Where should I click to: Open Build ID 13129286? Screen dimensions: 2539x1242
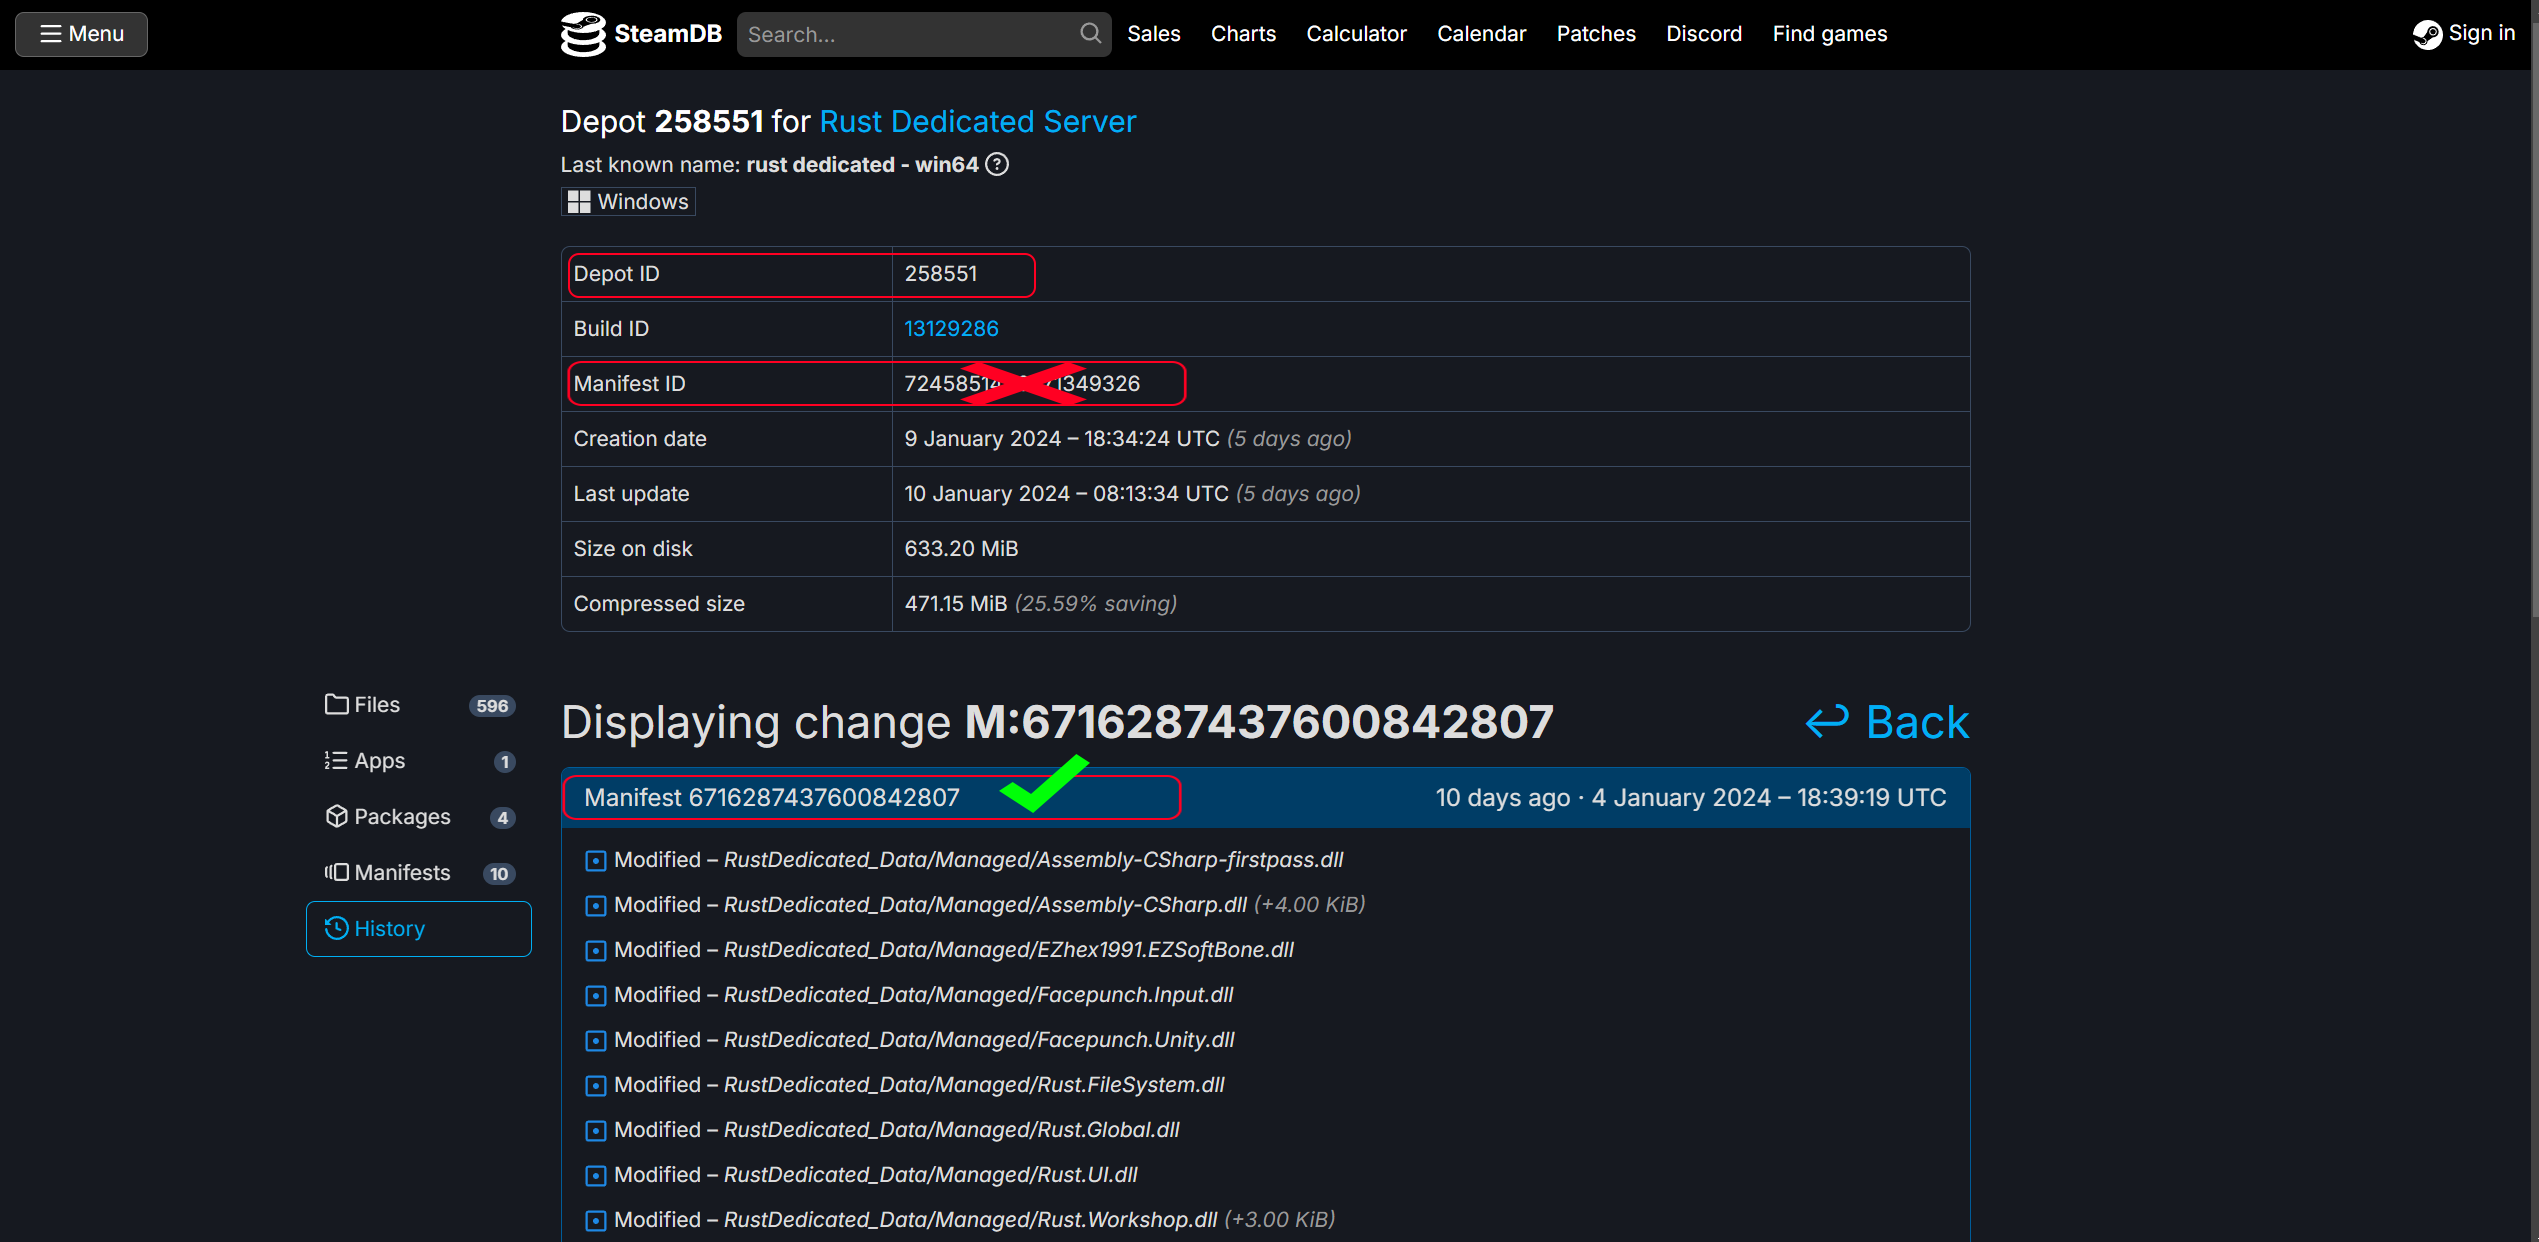(x=950, y=328)
